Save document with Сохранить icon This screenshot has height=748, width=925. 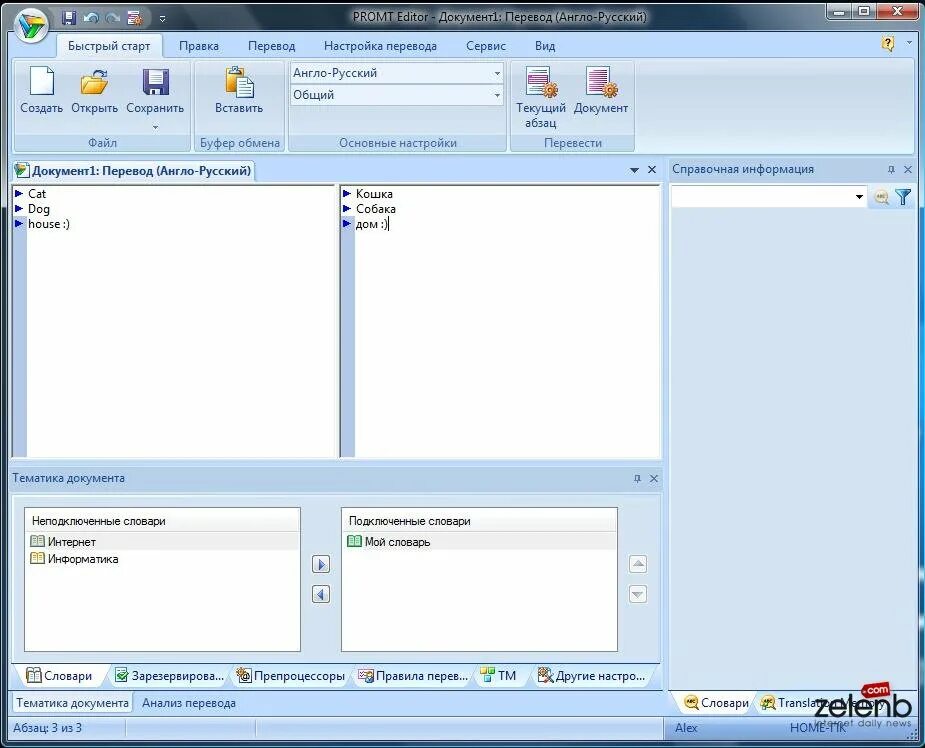click(155, 83)
